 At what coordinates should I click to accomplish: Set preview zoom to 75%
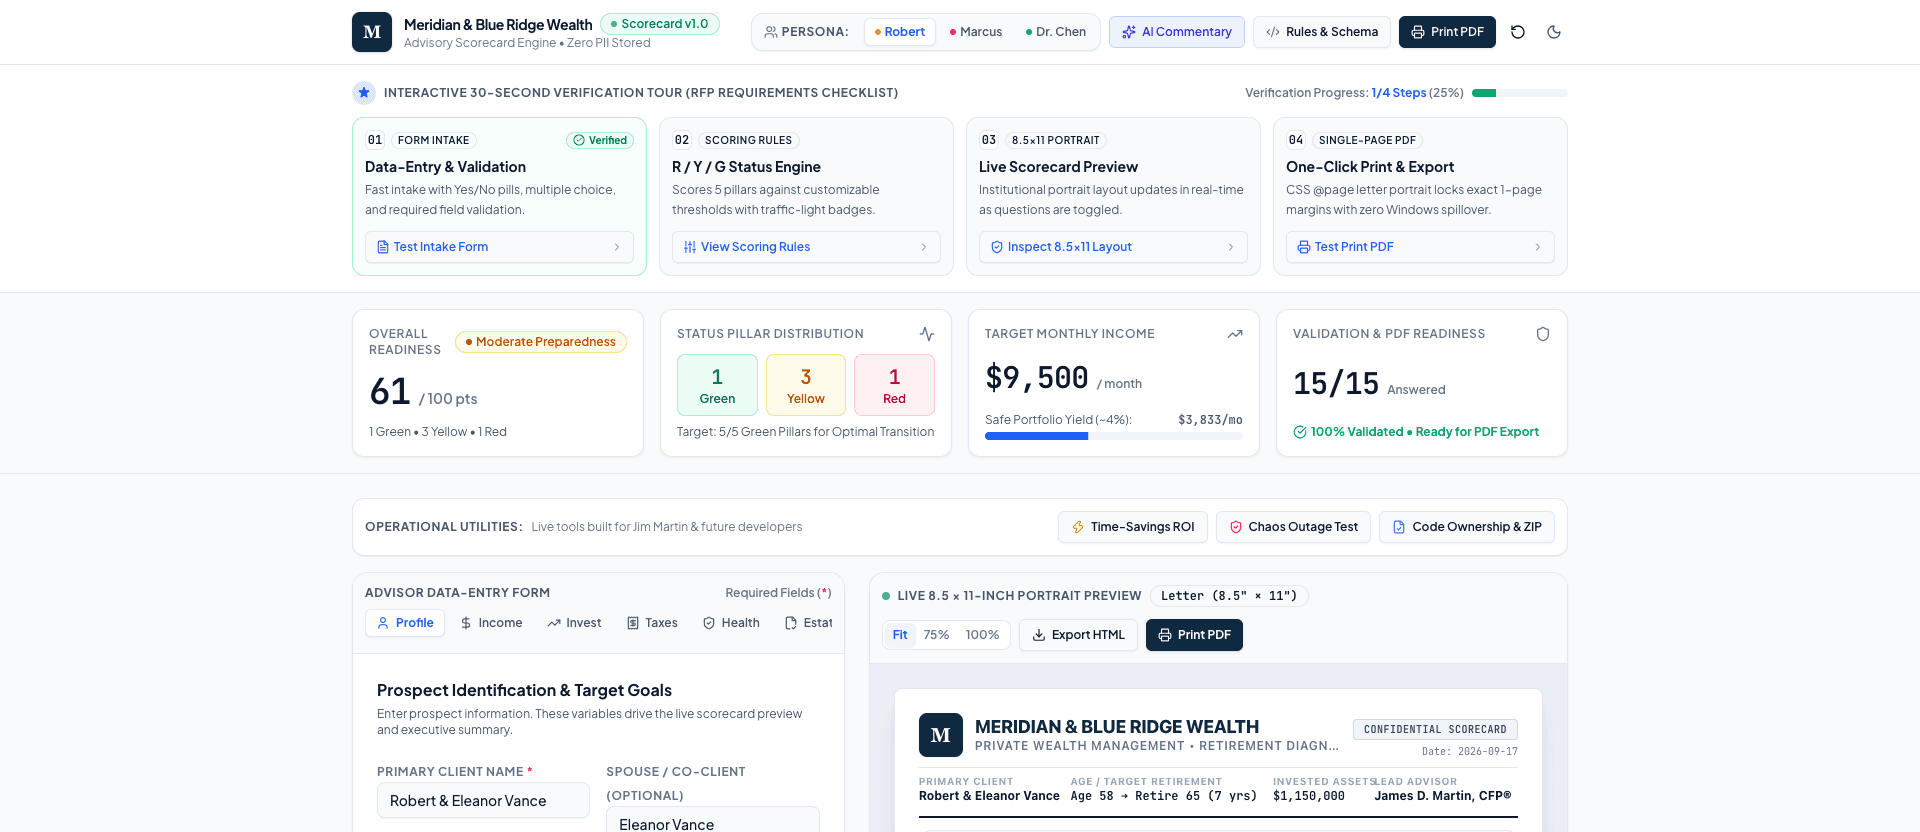936,635
